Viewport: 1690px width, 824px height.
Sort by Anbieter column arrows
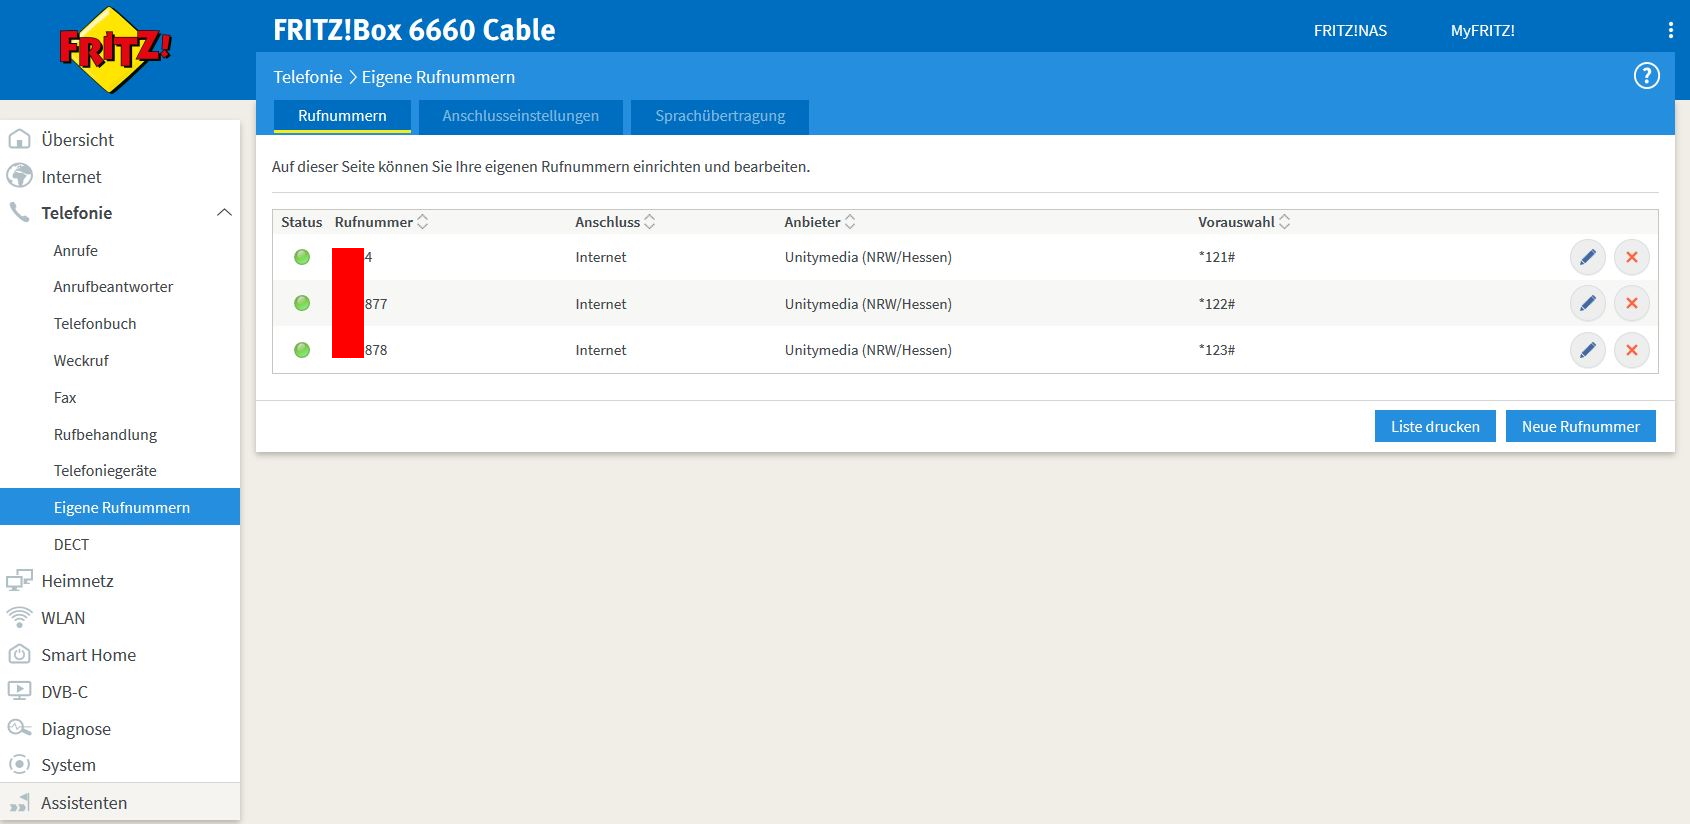[x=850, y=222]
